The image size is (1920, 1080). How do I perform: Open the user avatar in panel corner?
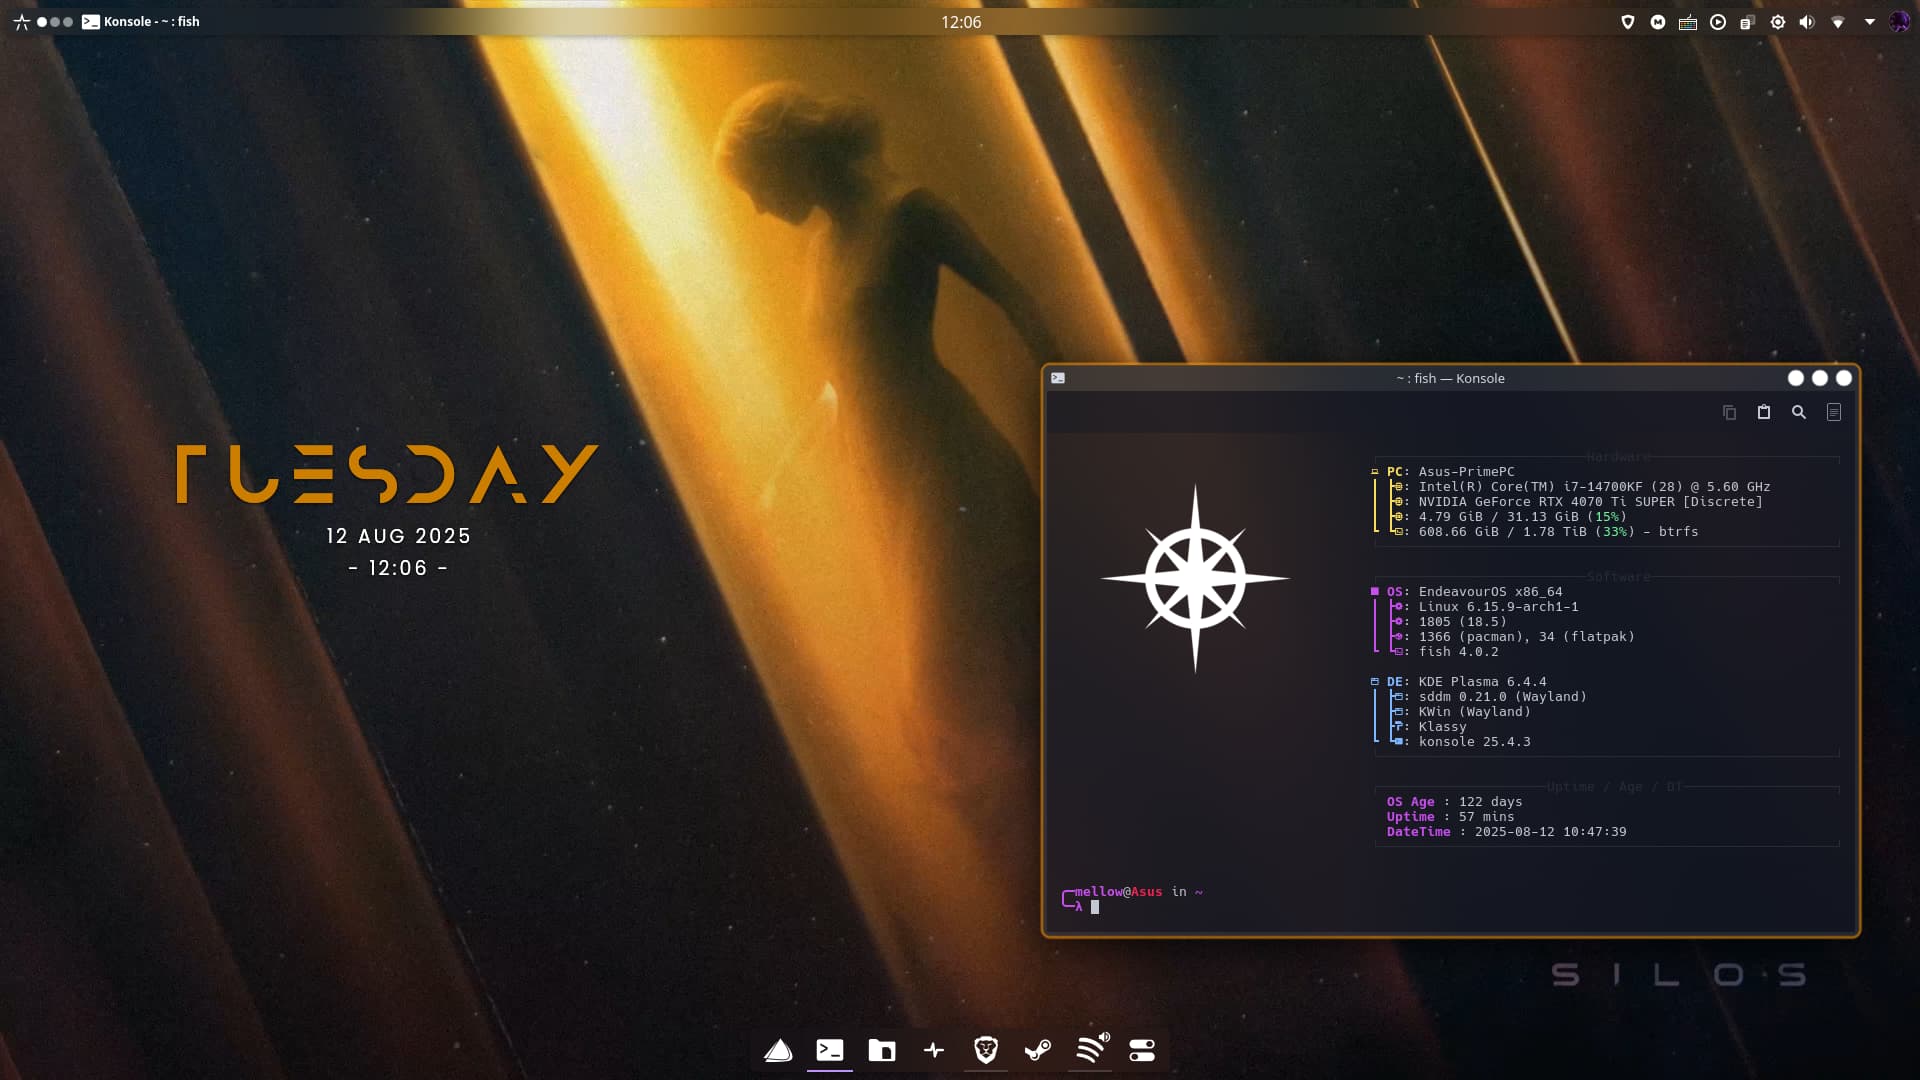tap(1899, 22)
